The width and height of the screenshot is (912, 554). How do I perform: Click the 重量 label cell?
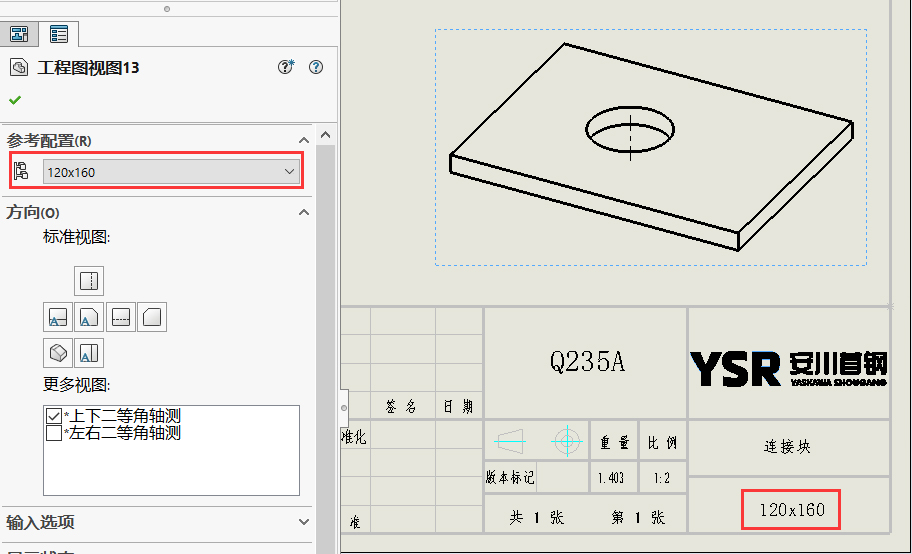click(614, 443)
